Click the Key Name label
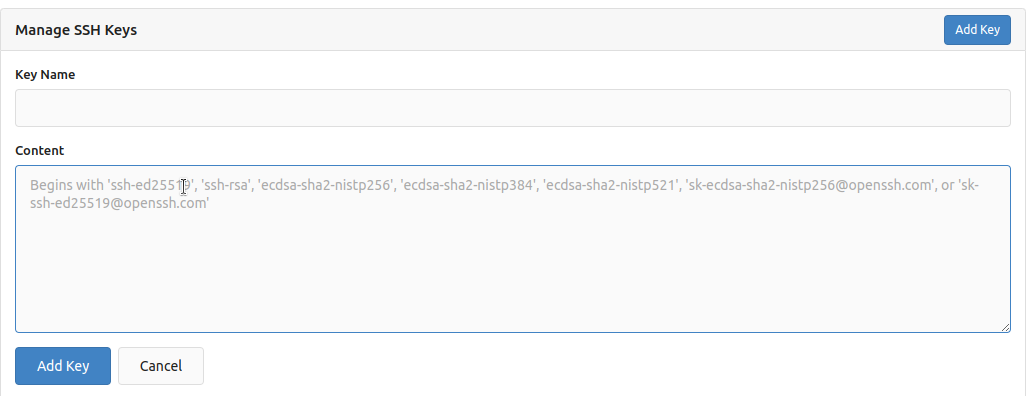 click(45, 75)
